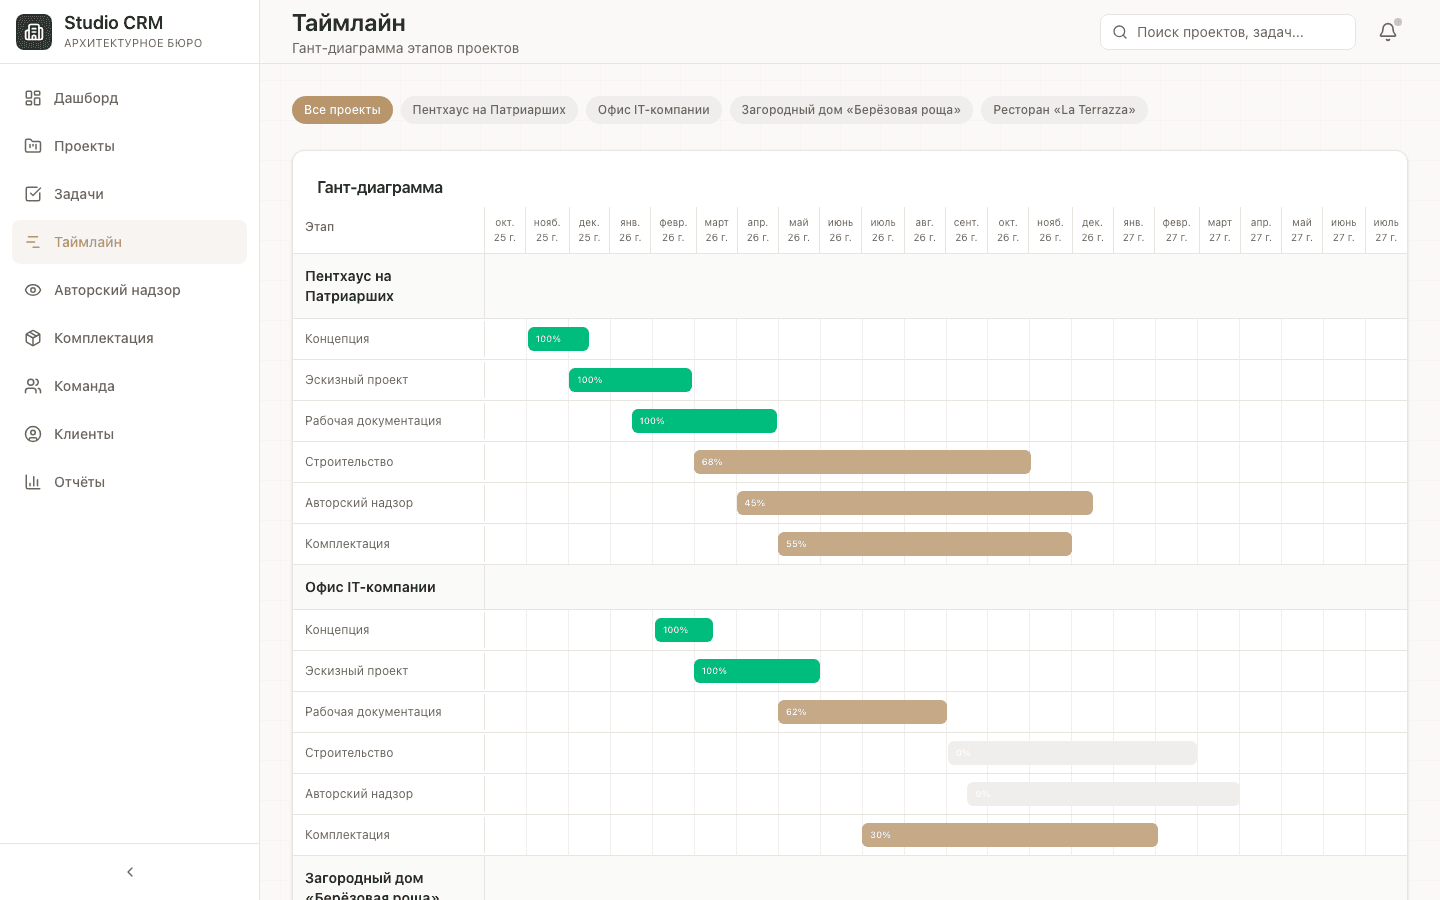
Task: Click the июль 27 г. month header
Action: tap(1386, 230)
